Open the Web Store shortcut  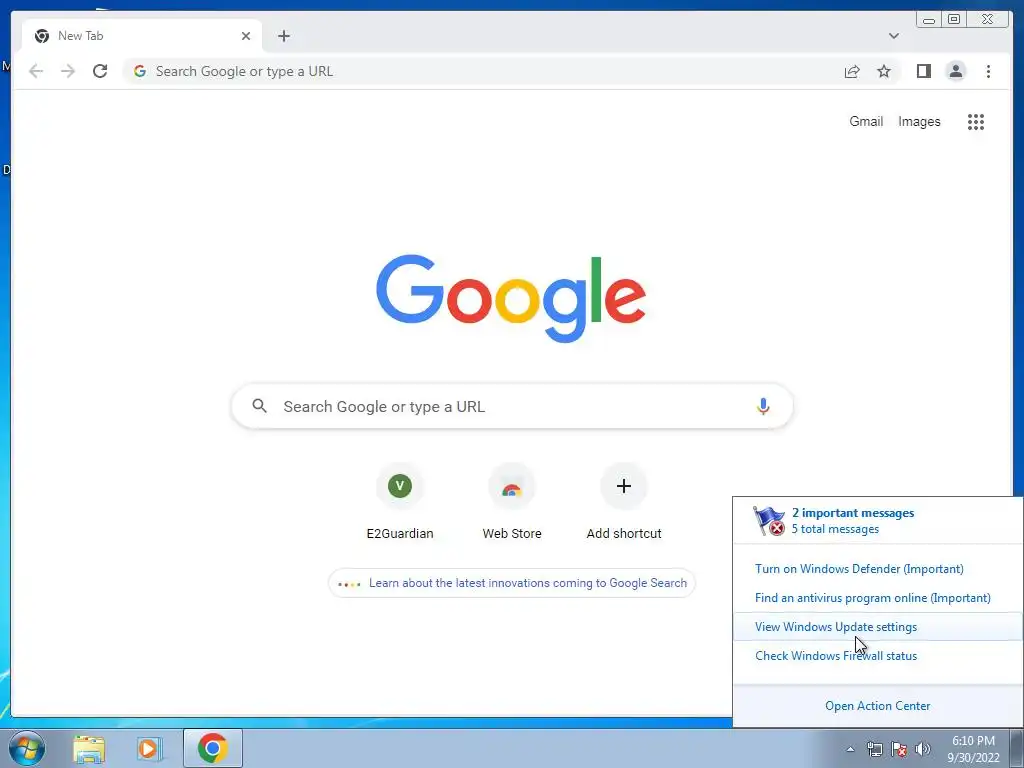512,501
